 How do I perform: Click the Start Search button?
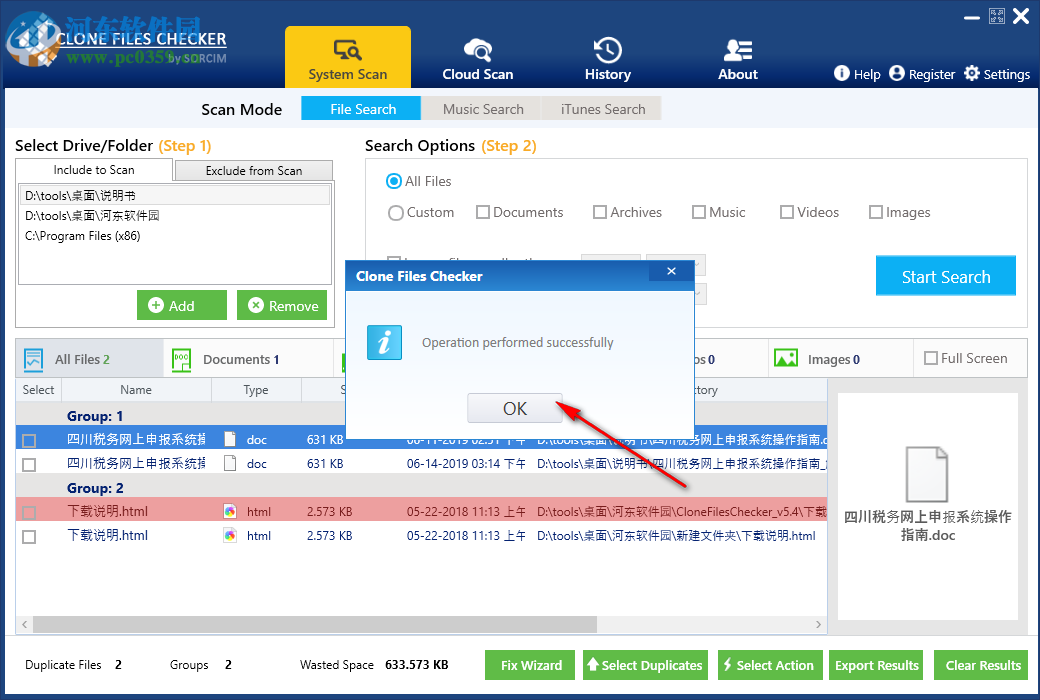coord(945,275)
